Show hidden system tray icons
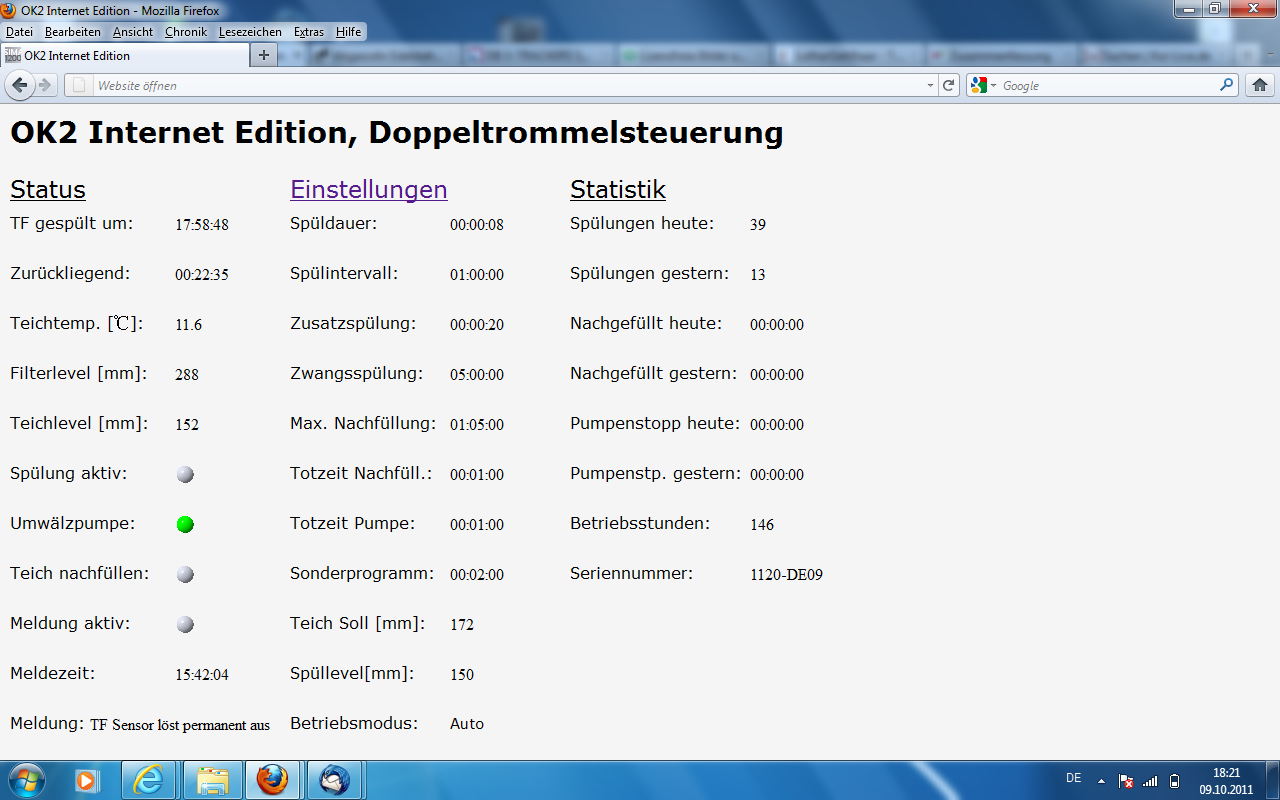 (1101, 780)
